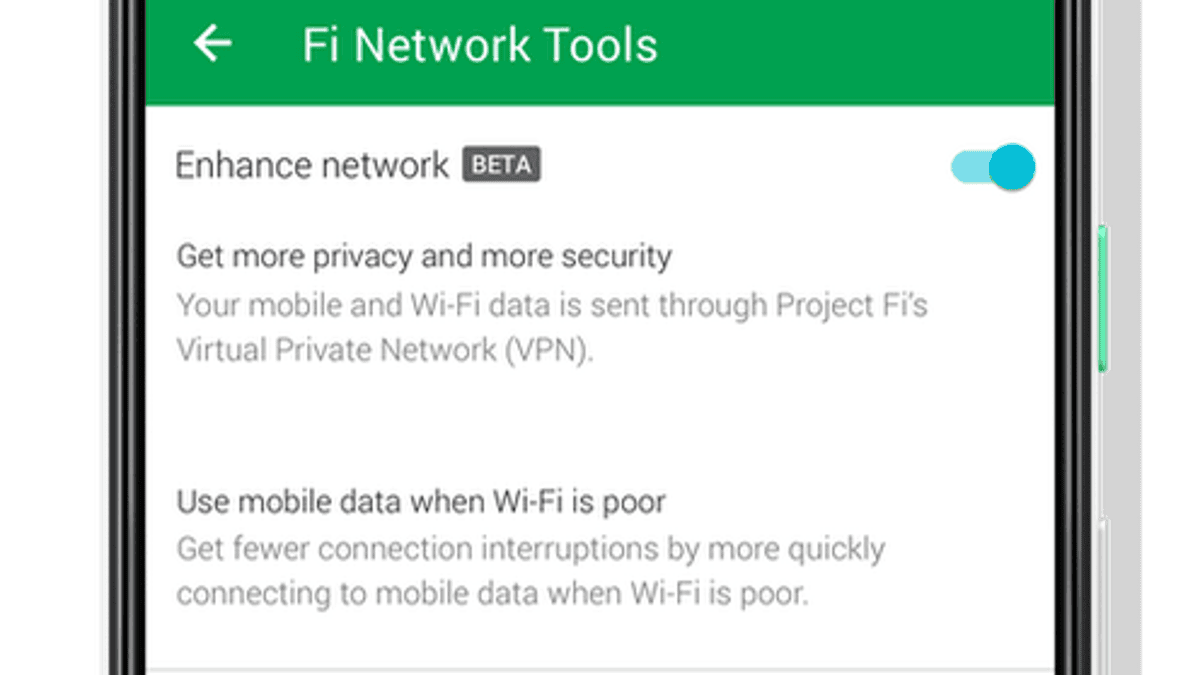Tap the 'Fi Network Tools' title

[x=480, y=46]
